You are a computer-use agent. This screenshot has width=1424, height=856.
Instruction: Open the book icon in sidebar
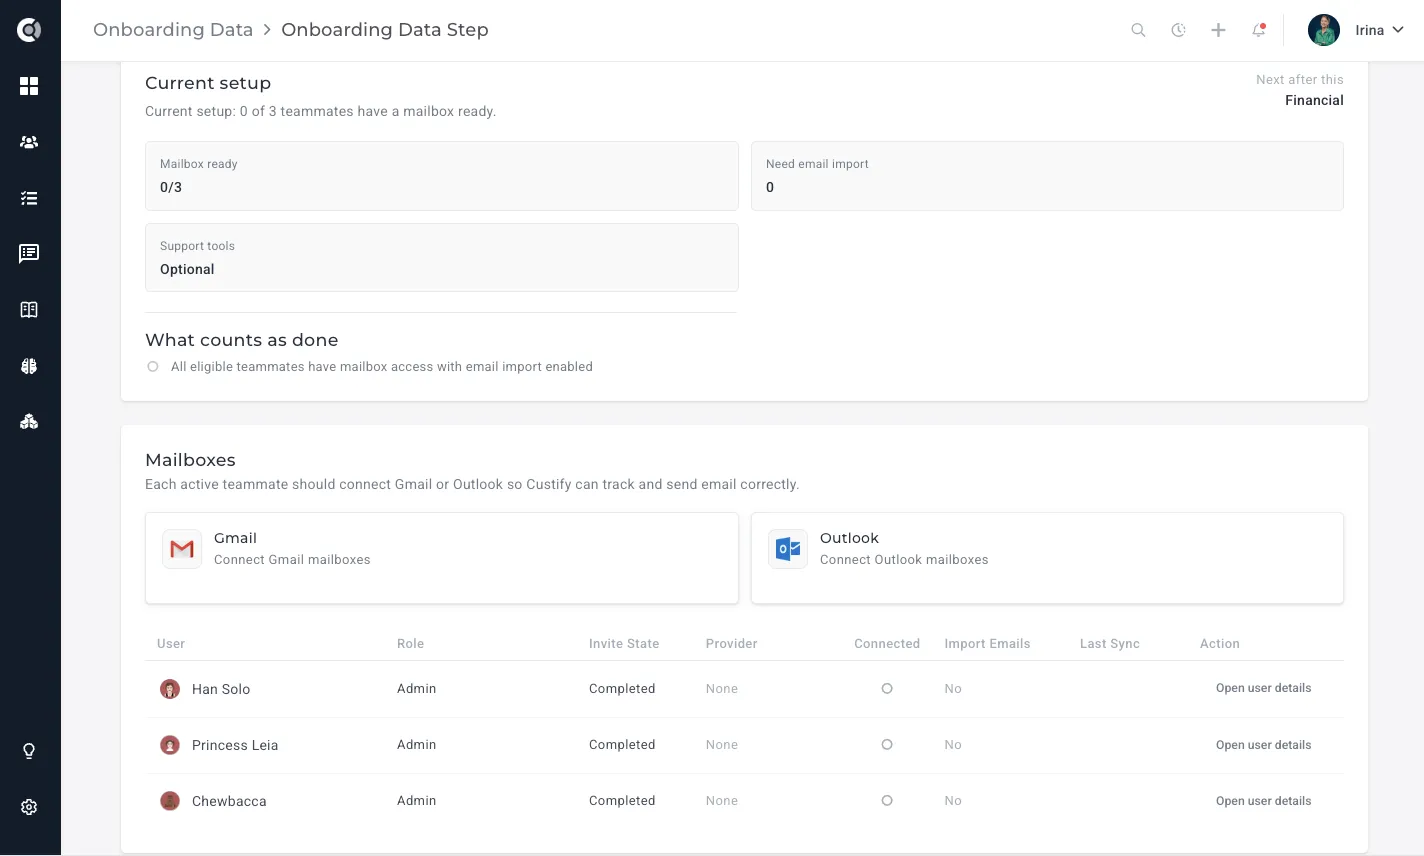pos(29,310)
